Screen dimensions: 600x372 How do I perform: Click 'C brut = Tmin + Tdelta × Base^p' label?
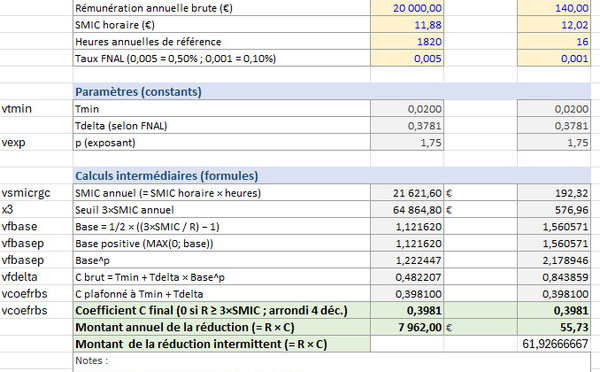(222, 277)
